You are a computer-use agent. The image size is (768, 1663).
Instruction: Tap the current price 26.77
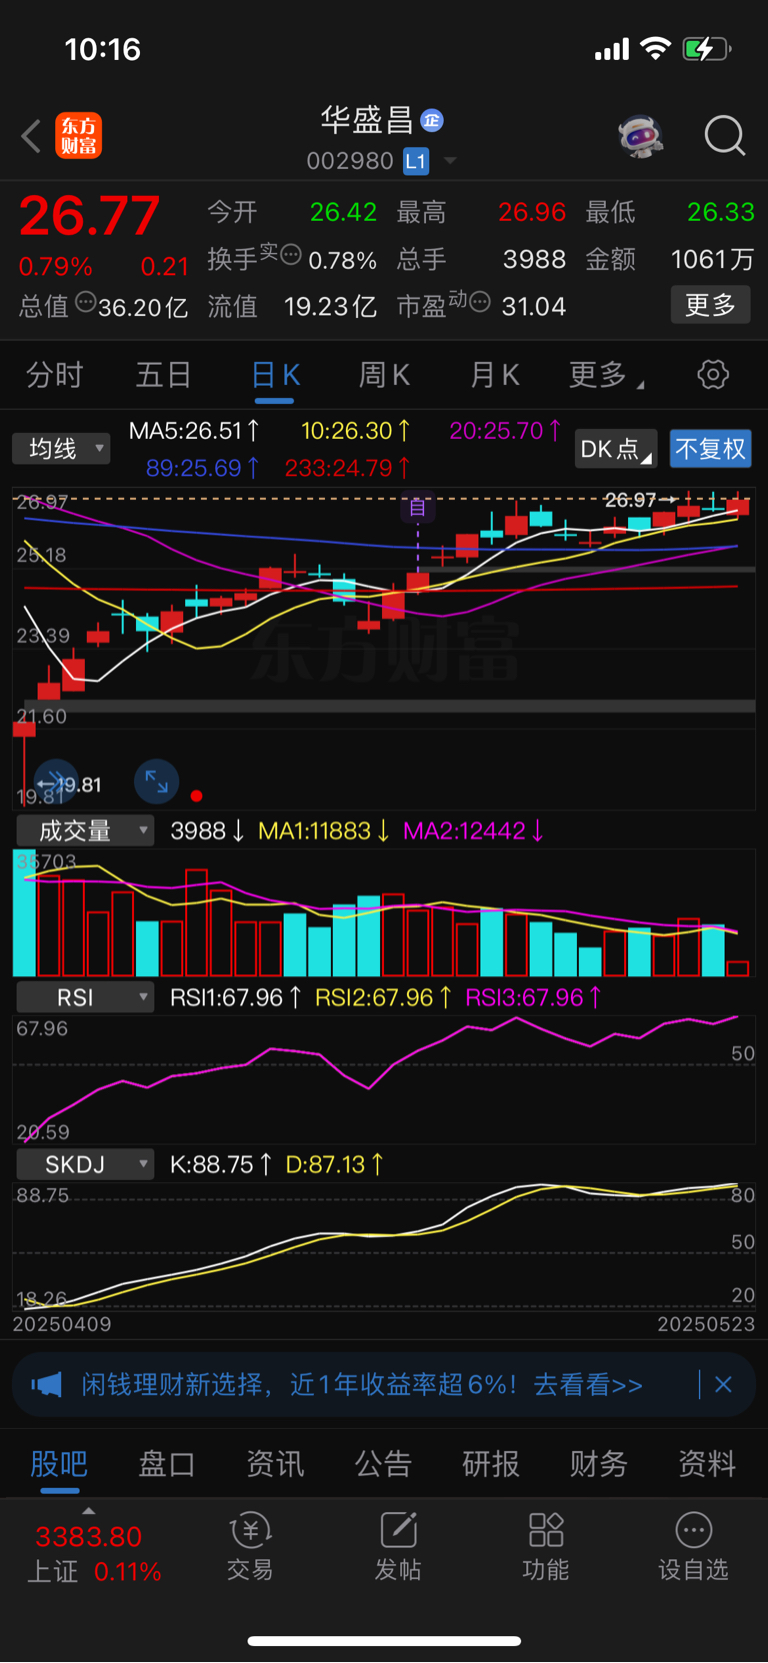click(x=89, y=215)
